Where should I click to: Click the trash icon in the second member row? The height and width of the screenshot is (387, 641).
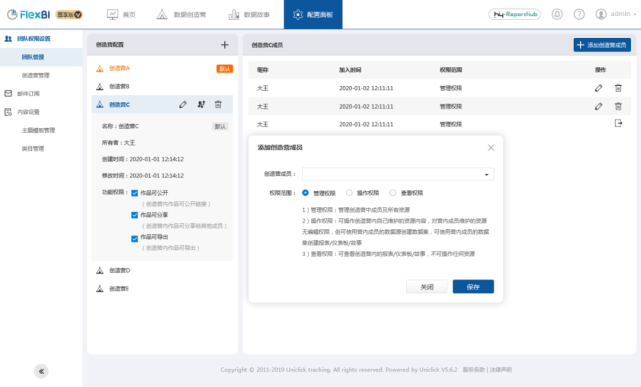[x=618, y=106]
